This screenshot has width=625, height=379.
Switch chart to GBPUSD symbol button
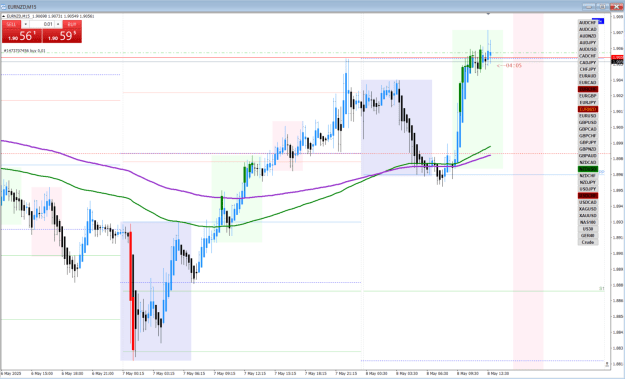588,122
